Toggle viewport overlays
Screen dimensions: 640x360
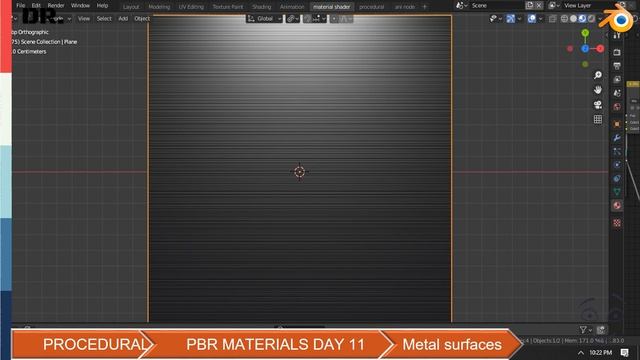point(532,18)
